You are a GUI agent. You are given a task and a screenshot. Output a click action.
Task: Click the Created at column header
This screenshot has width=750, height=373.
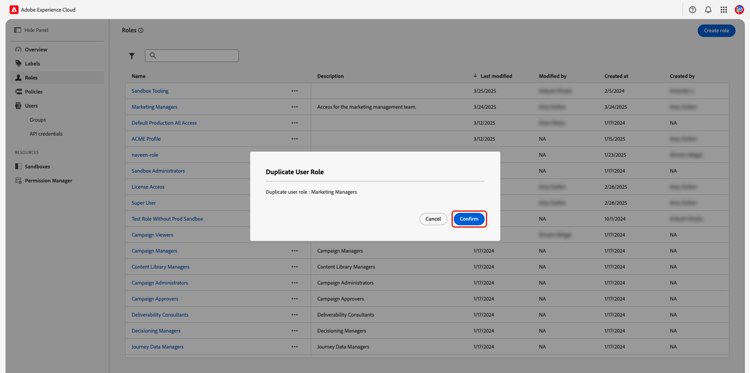617,76
